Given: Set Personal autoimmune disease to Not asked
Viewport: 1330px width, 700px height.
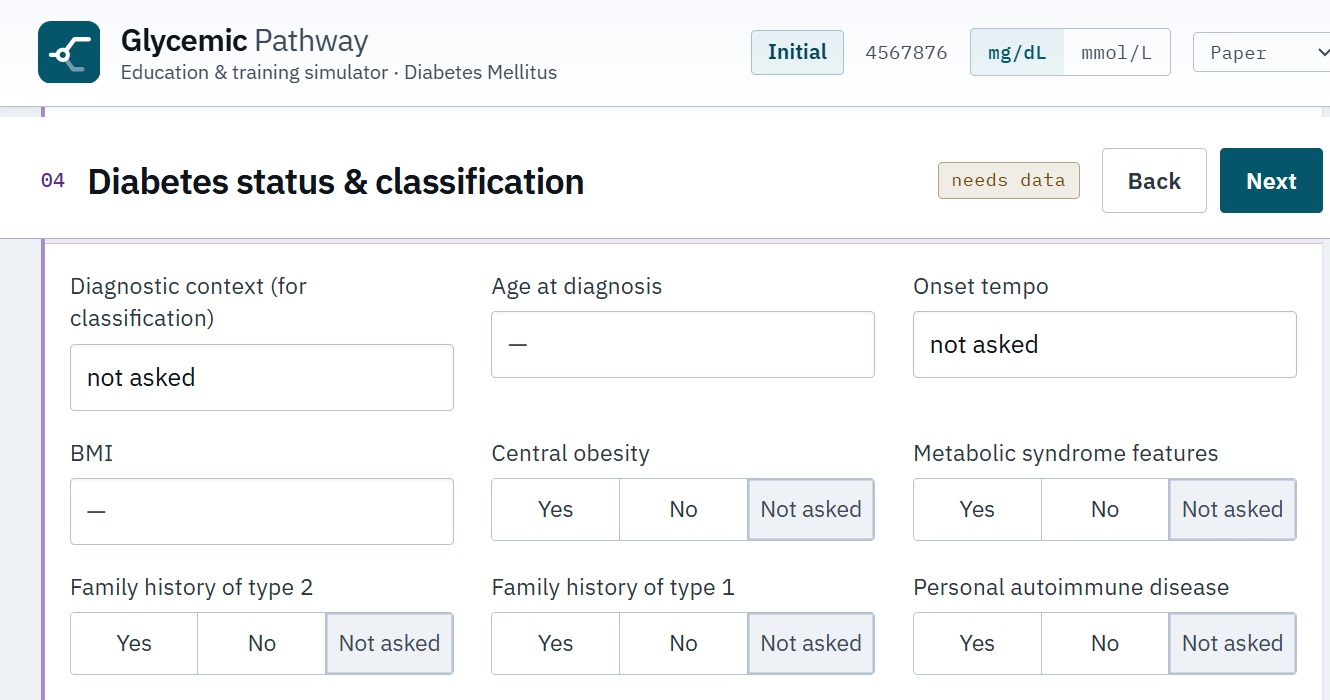Looking at the screenshot, I should coord(1233,644).
